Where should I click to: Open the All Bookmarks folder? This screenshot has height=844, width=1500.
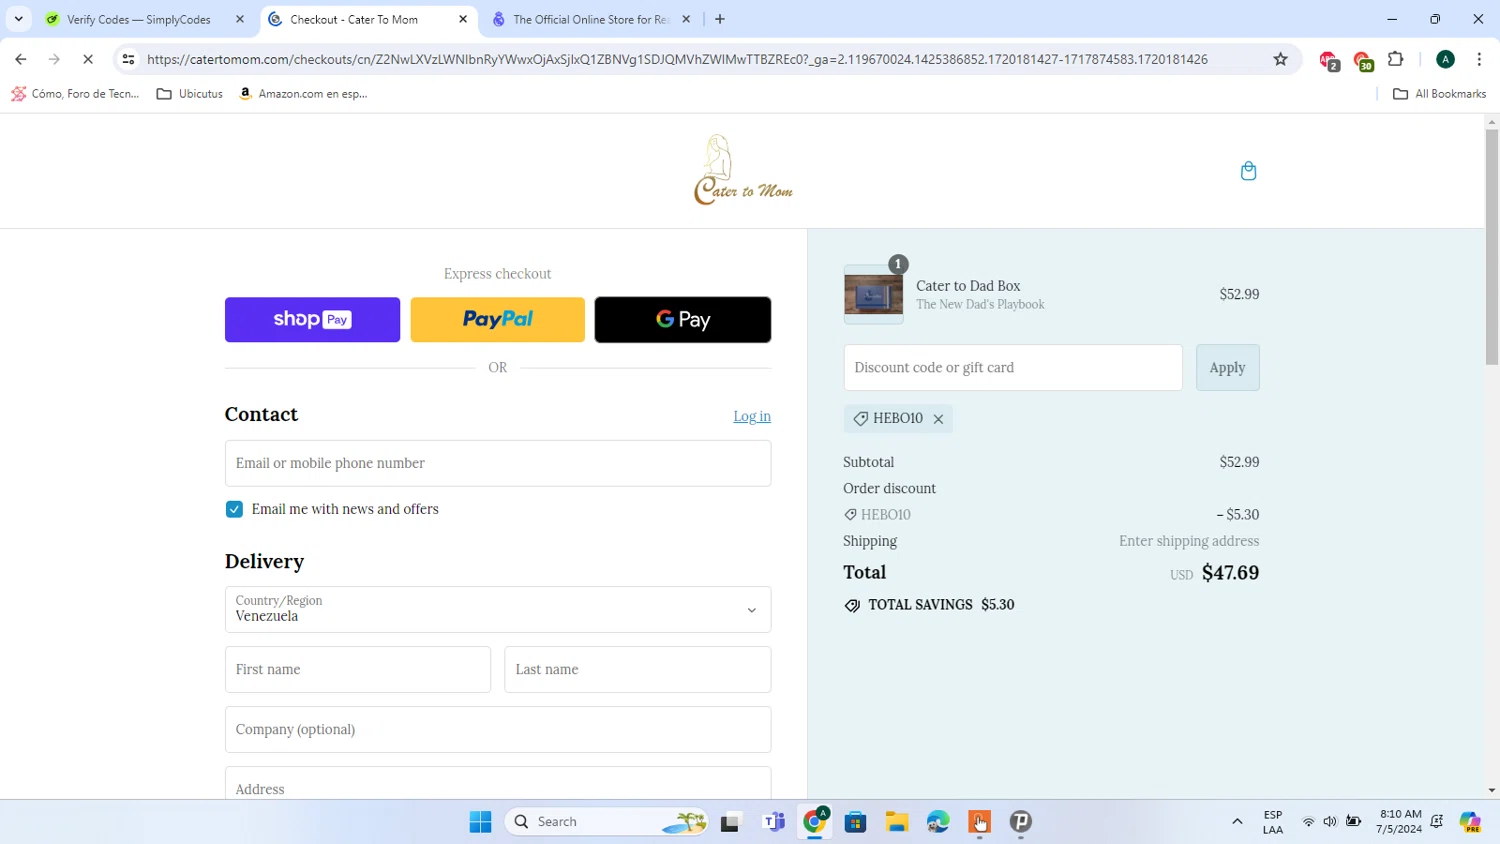1439,94
